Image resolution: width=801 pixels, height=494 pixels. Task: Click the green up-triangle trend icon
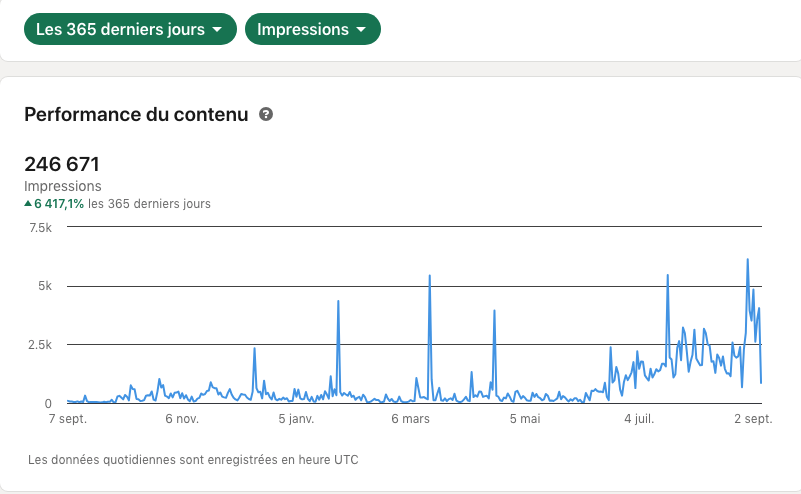(x=28, y=203)
